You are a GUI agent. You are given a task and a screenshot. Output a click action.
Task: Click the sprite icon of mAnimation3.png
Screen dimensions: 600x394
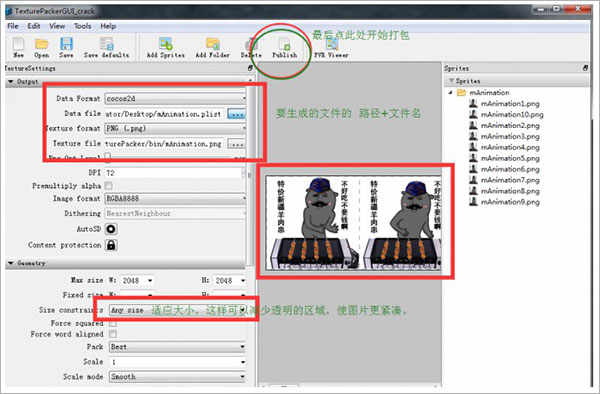(473, 136)
